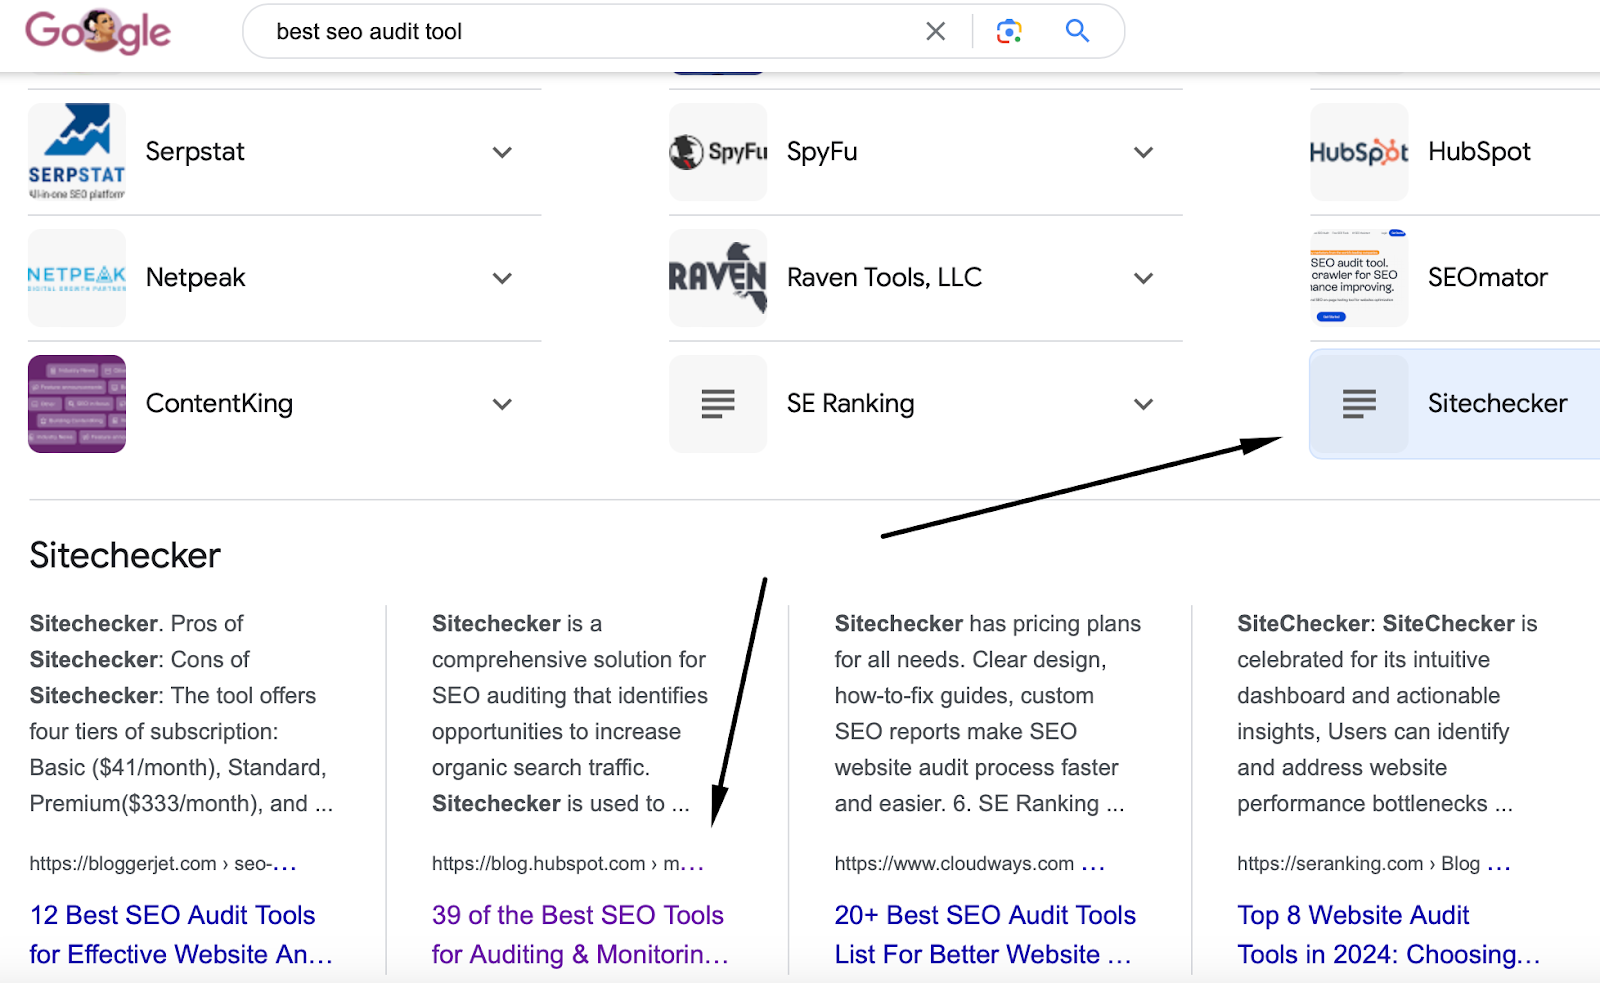Select the HubSpot entry label
The image size is (1600, 983).
click(1479, 152)
